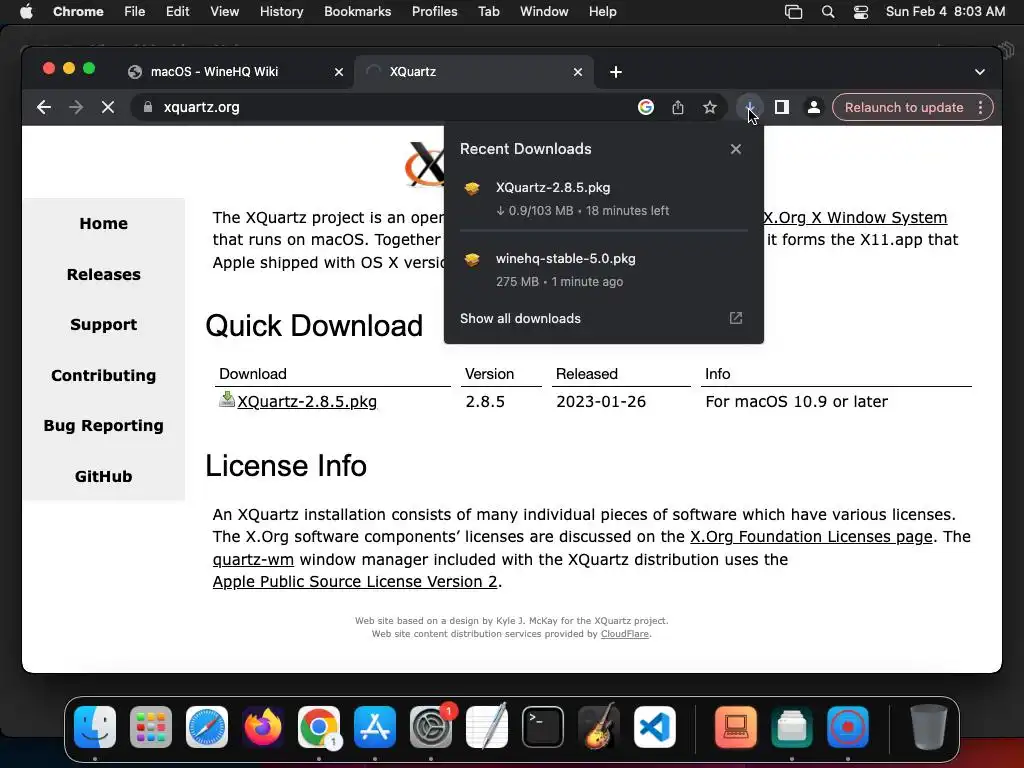Open the side panel
The width and height of the screenshot is (1024, 768).
point(782,107)
